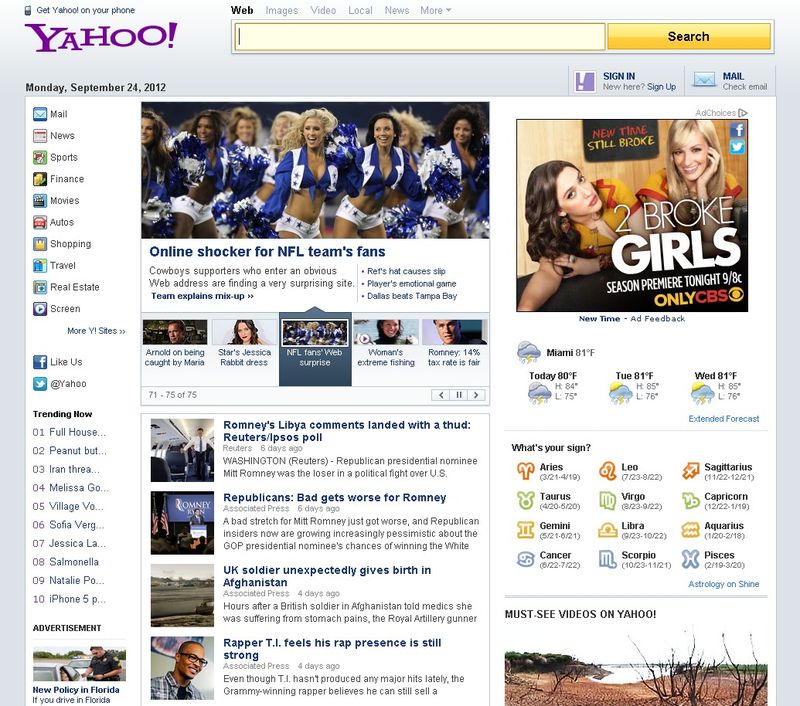Select the Web search tab
800x706 pixels.
[242, 10]
